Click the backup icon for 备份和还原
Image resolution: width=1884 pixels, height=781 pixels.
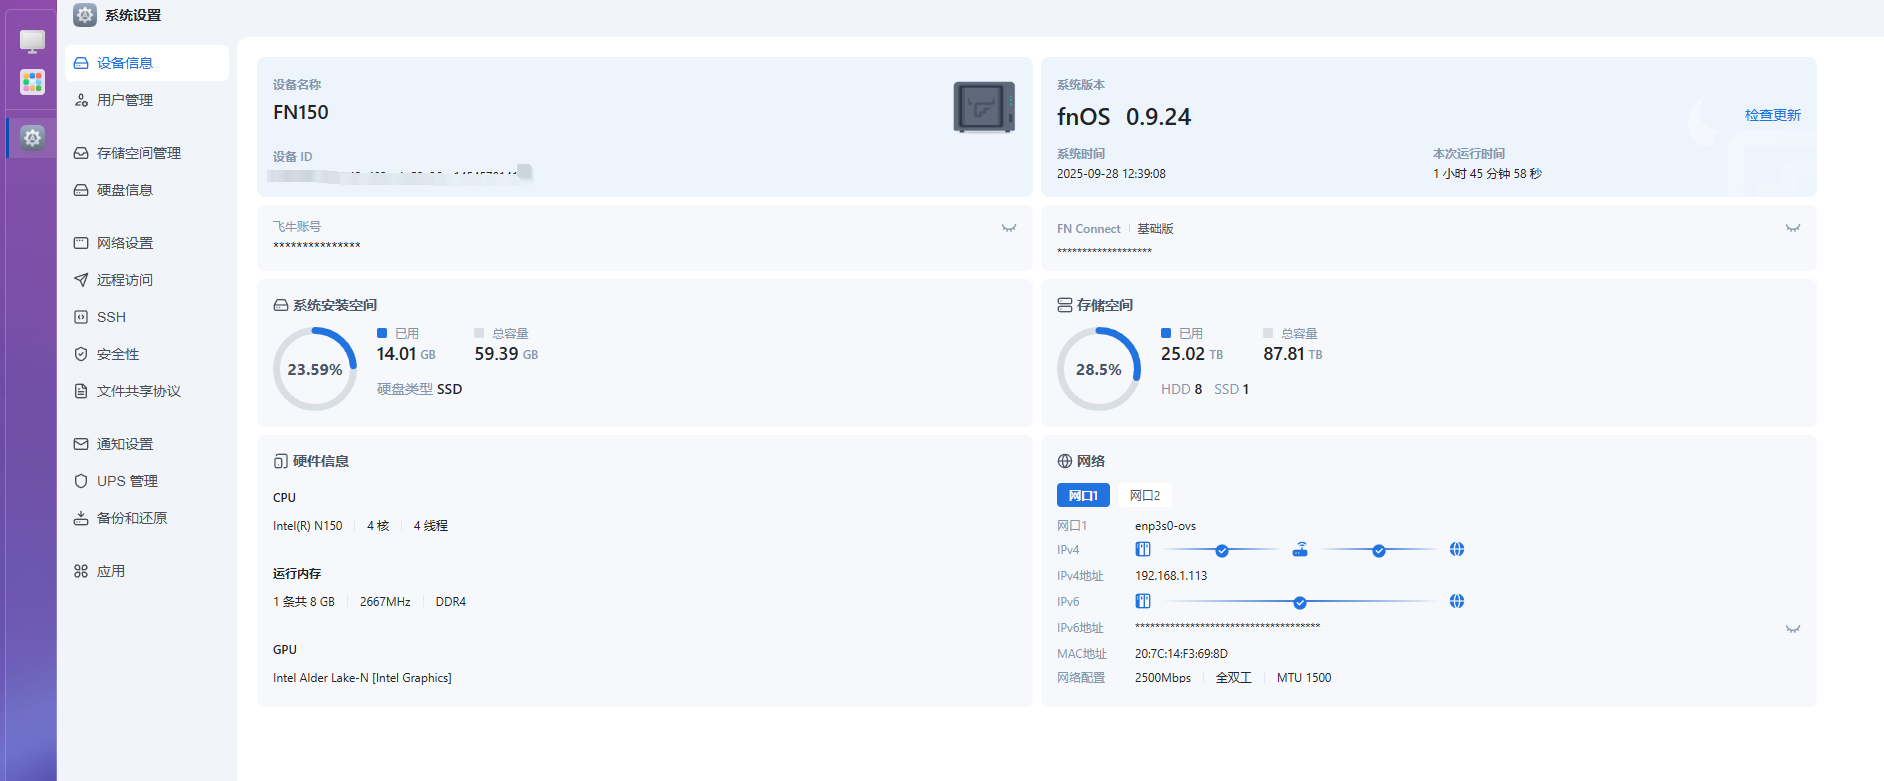(x=81, y=518)
